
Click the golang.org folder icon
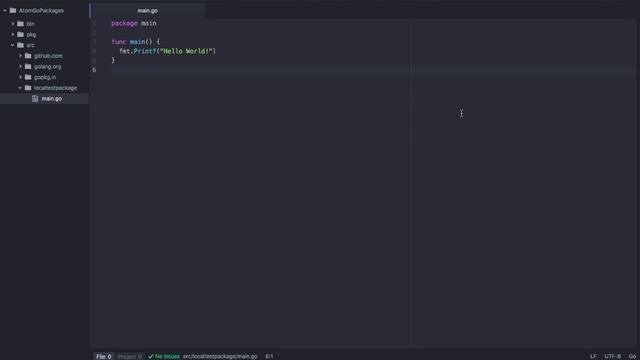(x=28, y=66)
